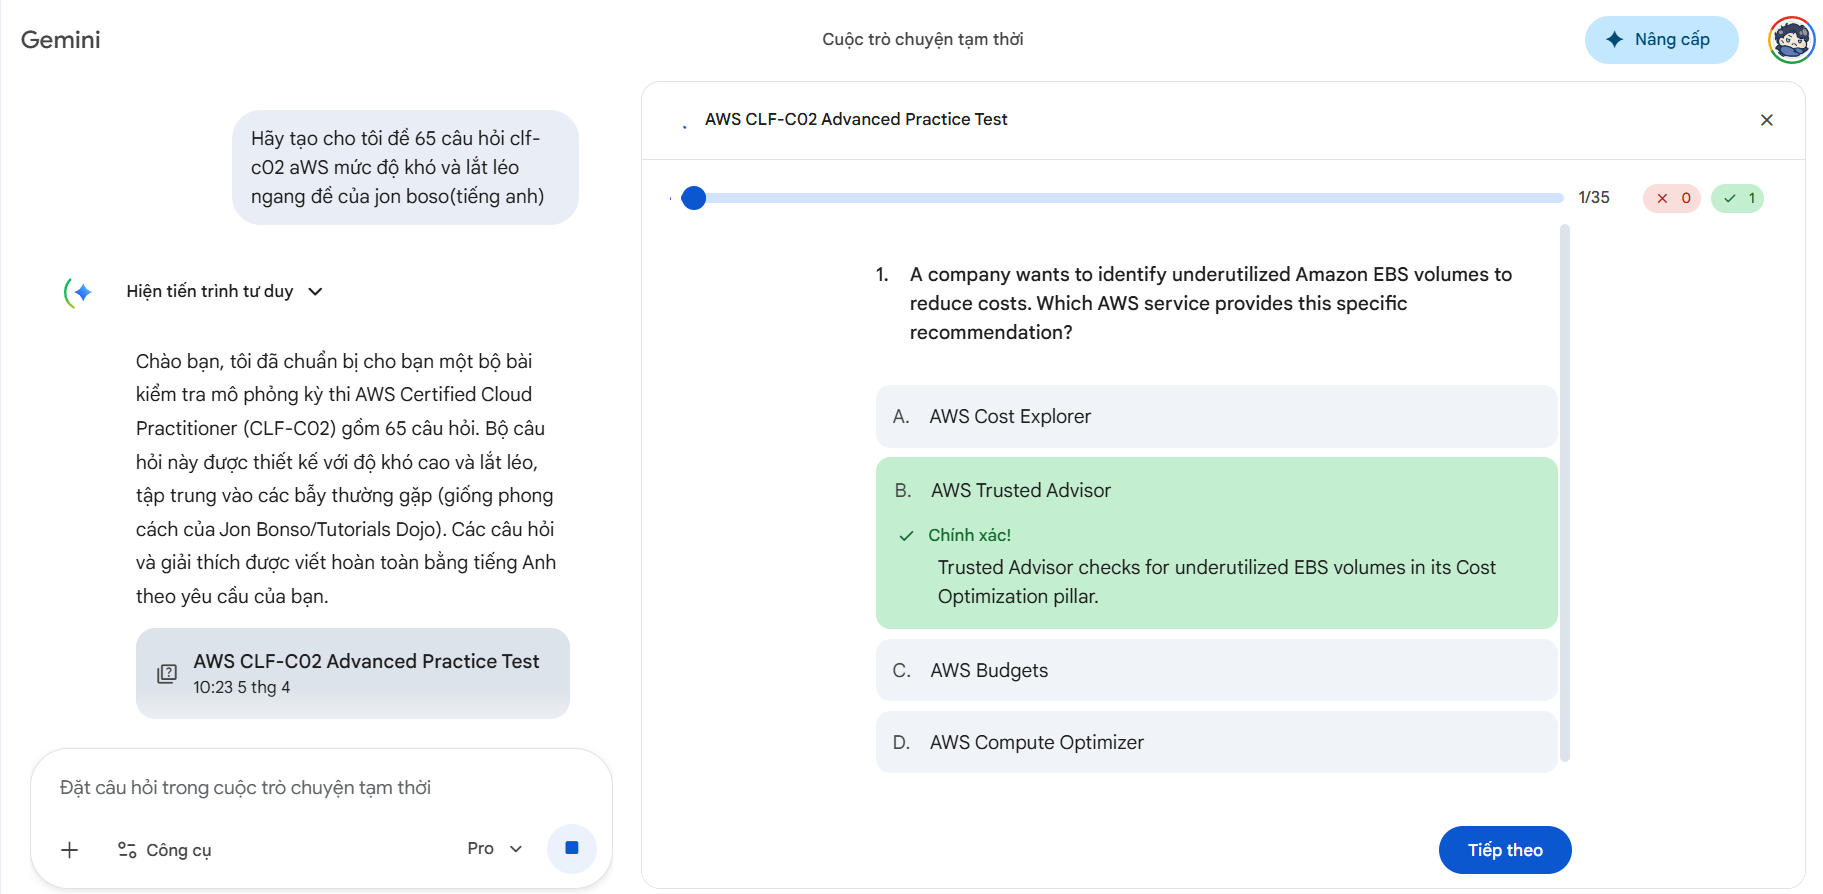1823x894 pixels.
Task: Click the Trusted Advisor explanation text
Action: (1217, 582)
